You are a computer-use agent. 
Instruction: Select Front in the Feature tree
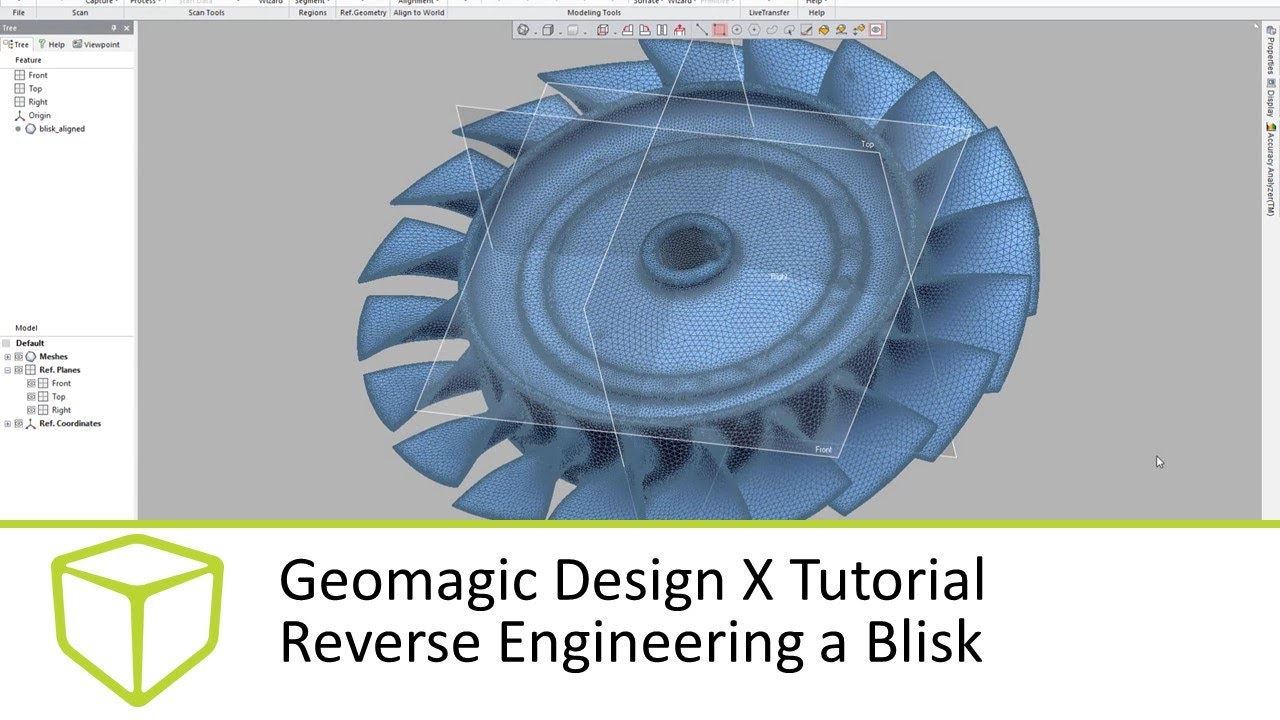pos(38,75)
